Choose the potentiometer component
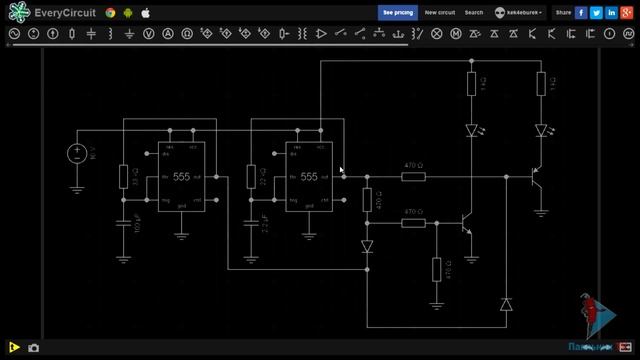Viewport: 640px width, 360px height. pyautogui.click(x=284, y=33)
